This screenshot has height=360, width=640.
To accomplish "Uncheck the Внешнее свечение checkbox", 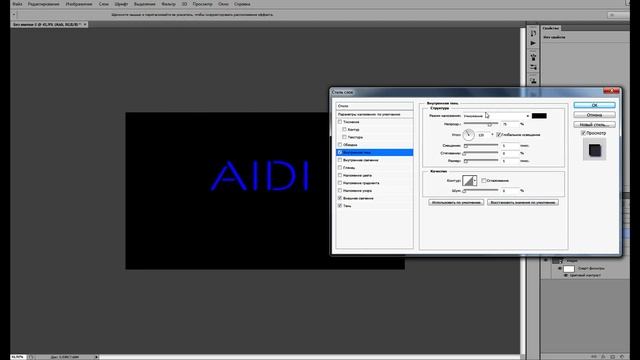I will 340,198.
